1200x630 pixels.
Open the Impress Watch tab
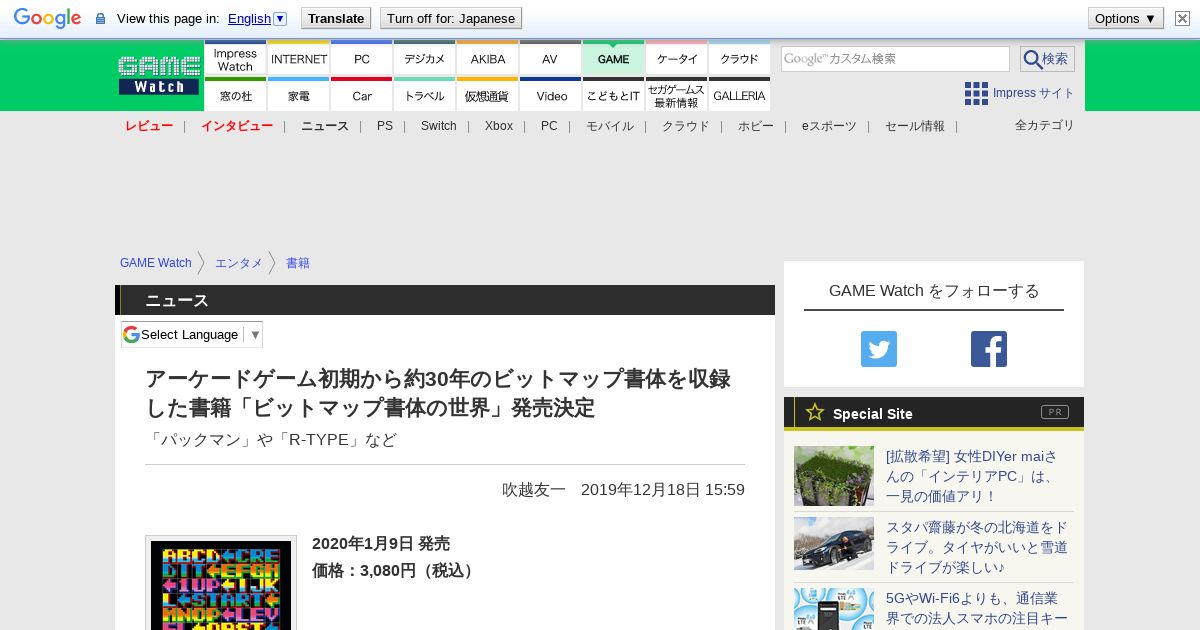[235, 59]
